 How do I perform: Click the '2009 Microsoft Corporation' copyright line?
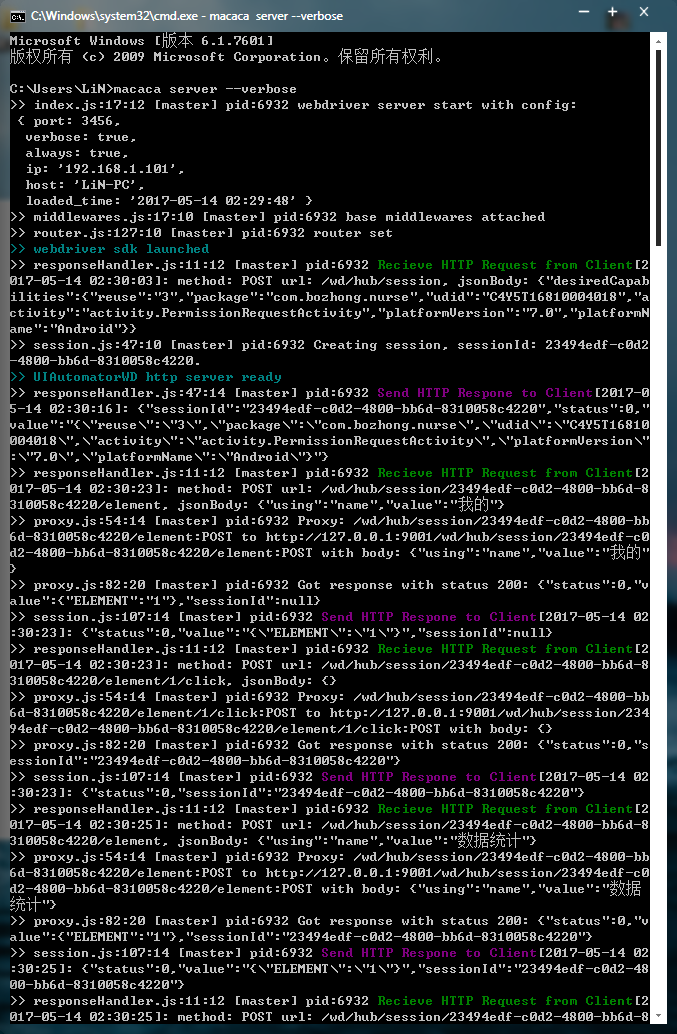[x=225, y=57]
